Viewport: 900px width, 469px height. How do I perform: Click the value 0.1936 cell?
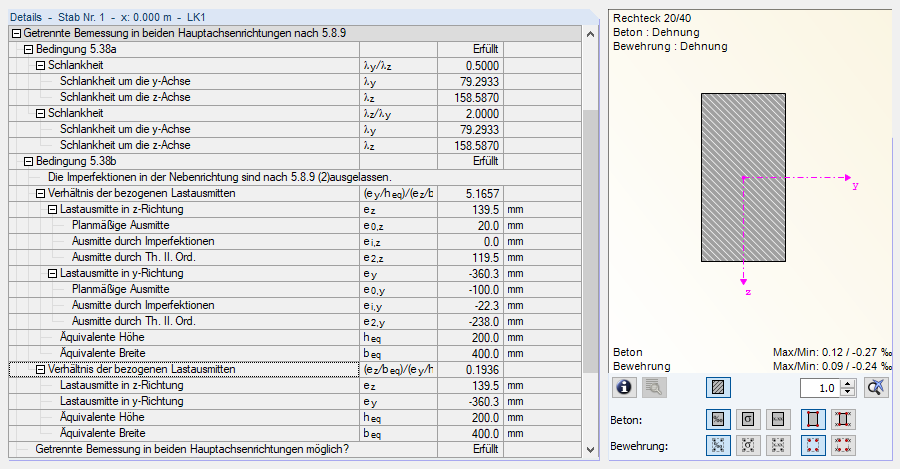(x=470, y=370)
